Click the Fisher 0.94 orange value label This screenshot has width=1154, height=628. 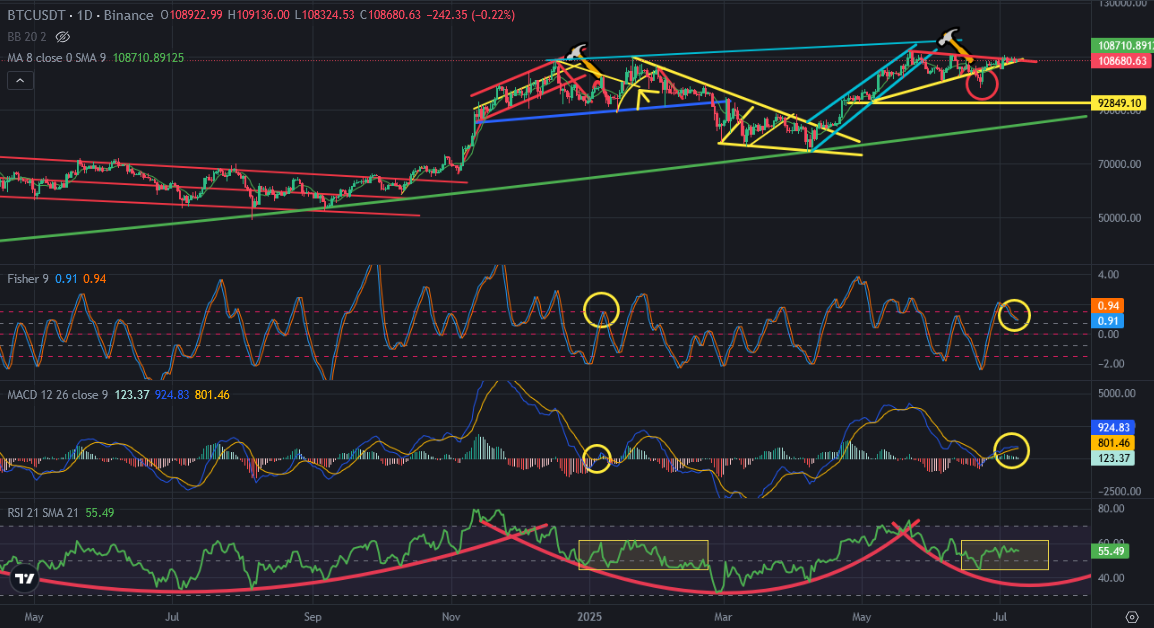coord(1108,306)
